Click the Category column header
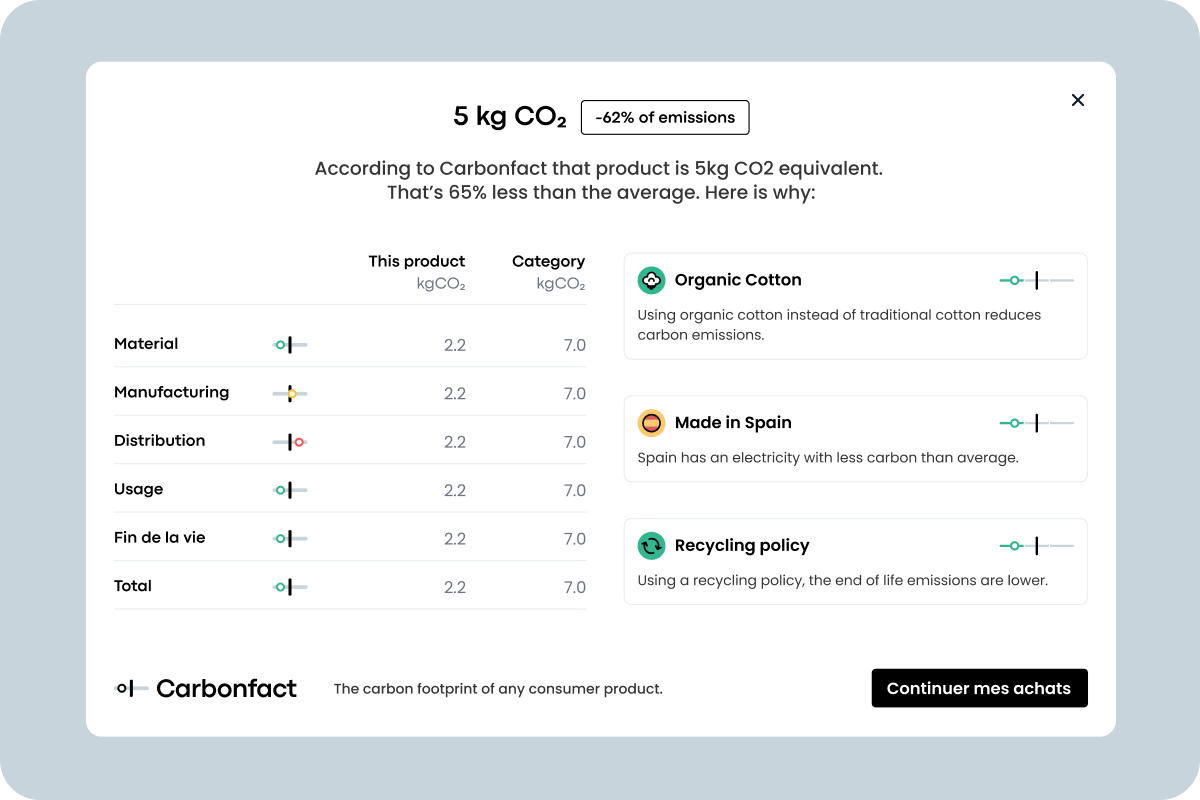The image size is (1200, 800). tap(548, 262)
